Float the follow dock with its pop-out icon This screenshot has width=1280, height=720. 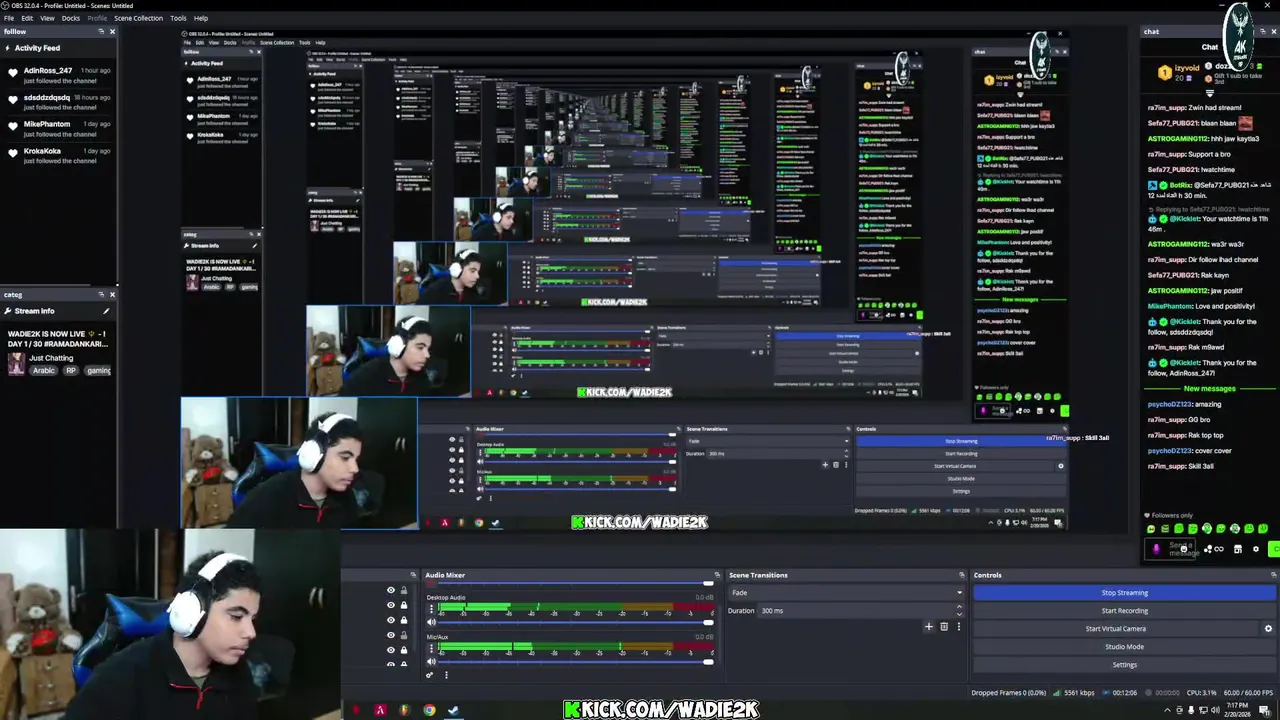pyautogui.click(x=101, y=31)
